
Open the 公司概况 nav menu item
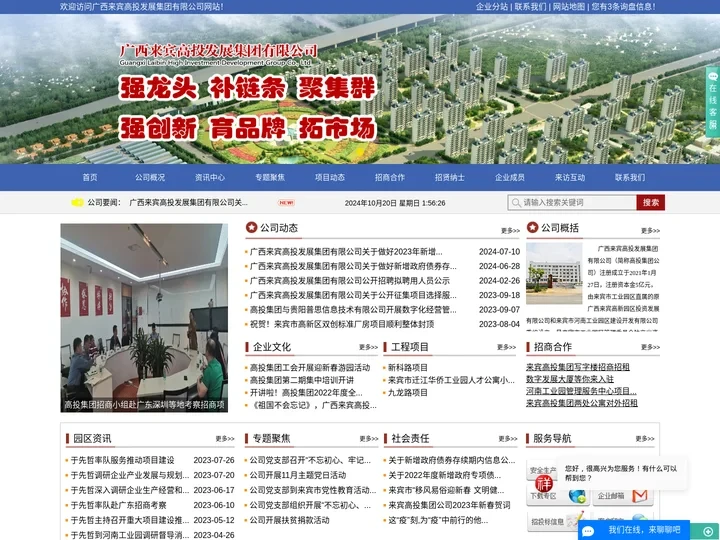click(x=150, y=177)
